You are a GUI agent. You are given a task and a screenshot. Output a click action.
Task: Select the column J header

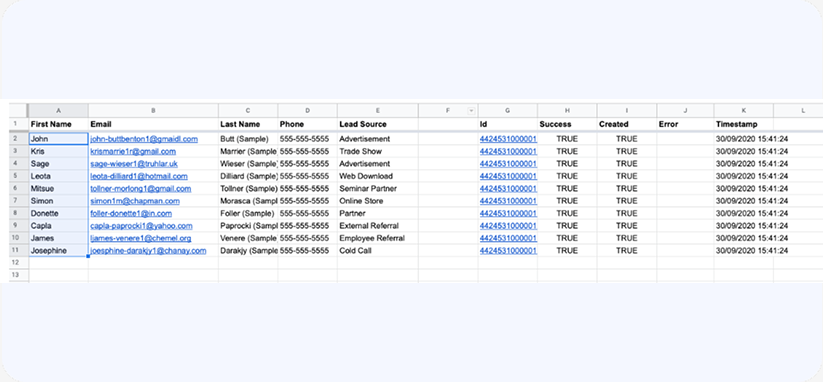point(685,111)
